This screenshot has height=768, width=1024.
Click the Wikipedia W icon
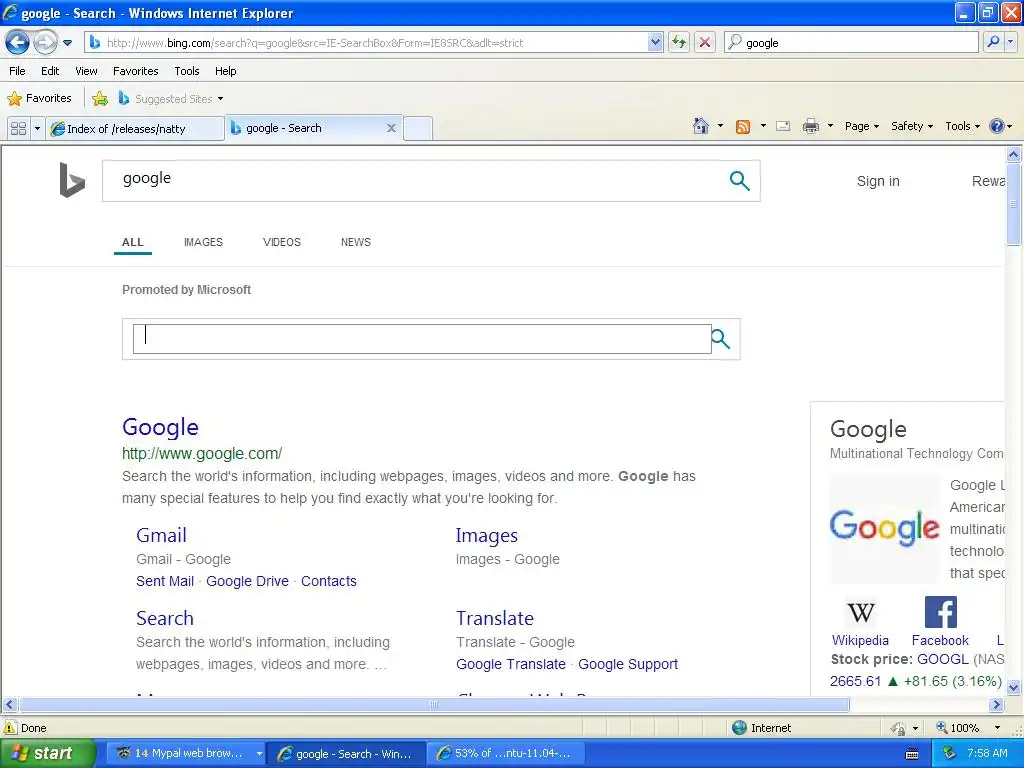coord(860,612)
